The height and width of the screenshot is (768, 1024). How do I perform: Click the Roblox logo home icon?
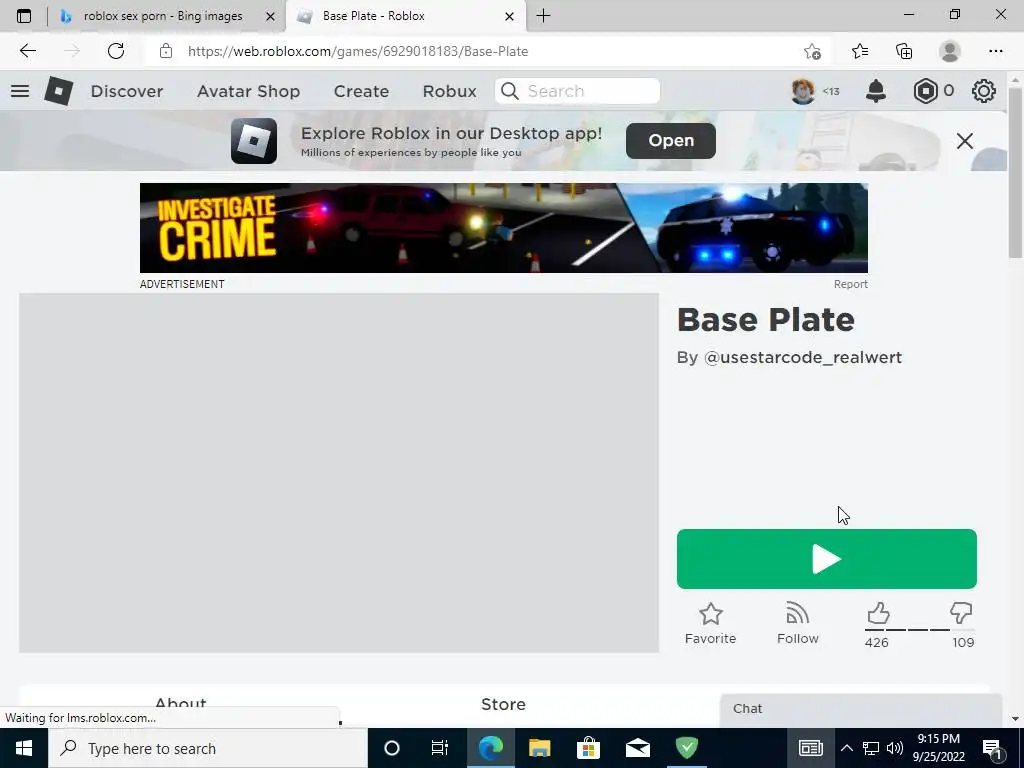coord(59,91)
